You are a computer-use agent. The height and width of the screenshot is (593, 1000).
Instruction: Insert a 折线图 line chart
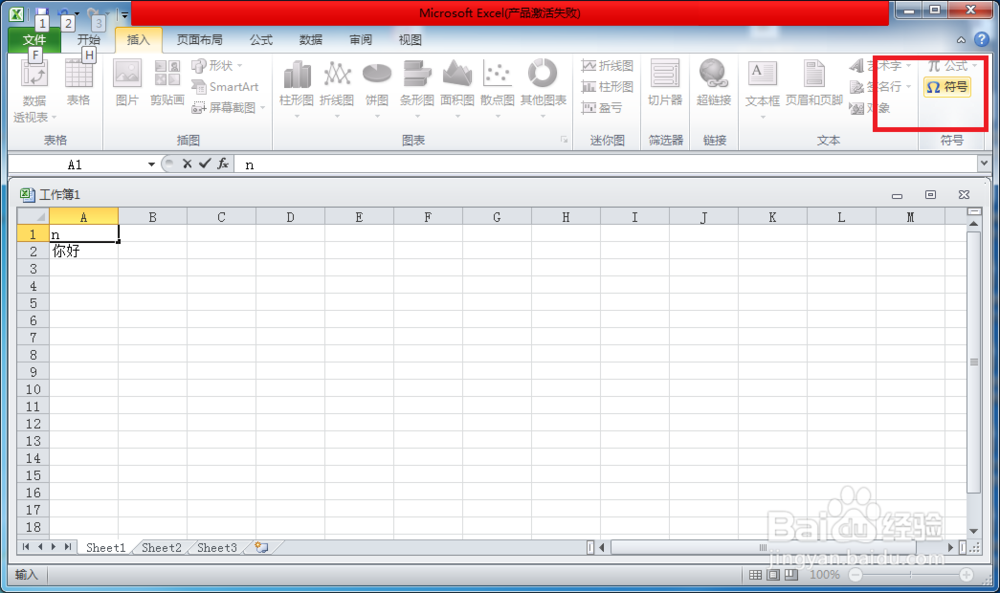(337, 88)
